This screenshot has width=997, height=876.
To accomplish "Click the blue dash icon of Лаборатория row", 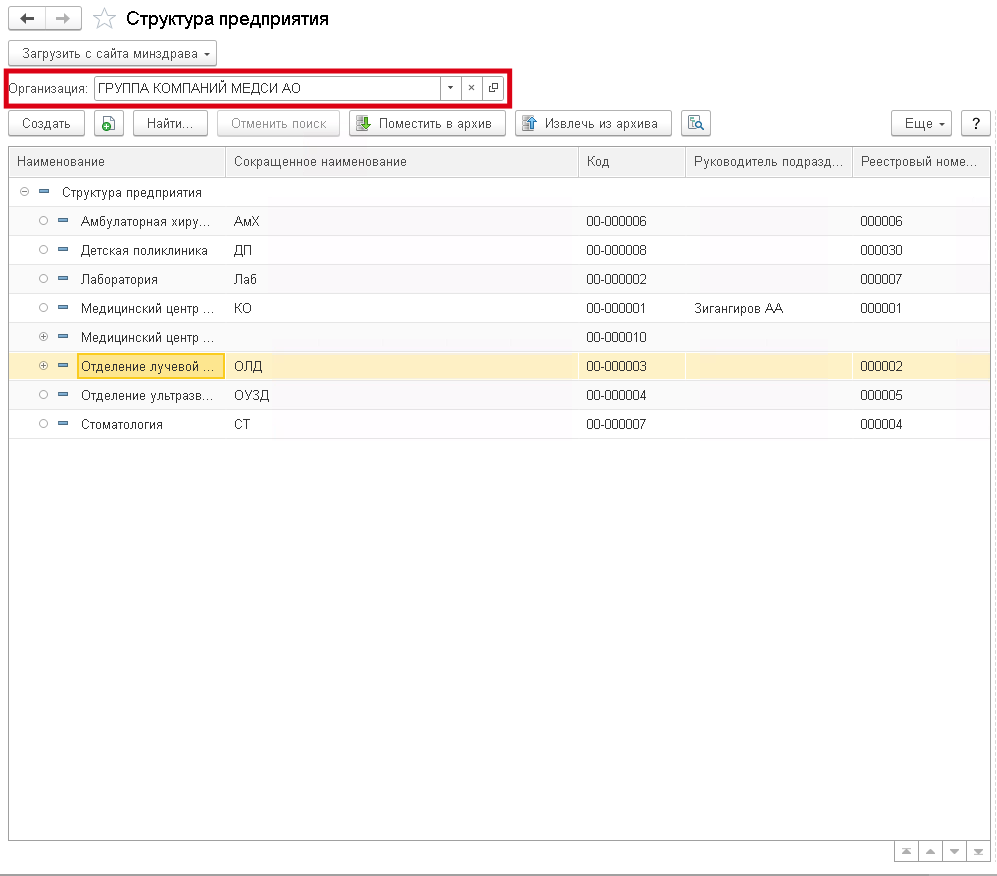I will point(63,278).
